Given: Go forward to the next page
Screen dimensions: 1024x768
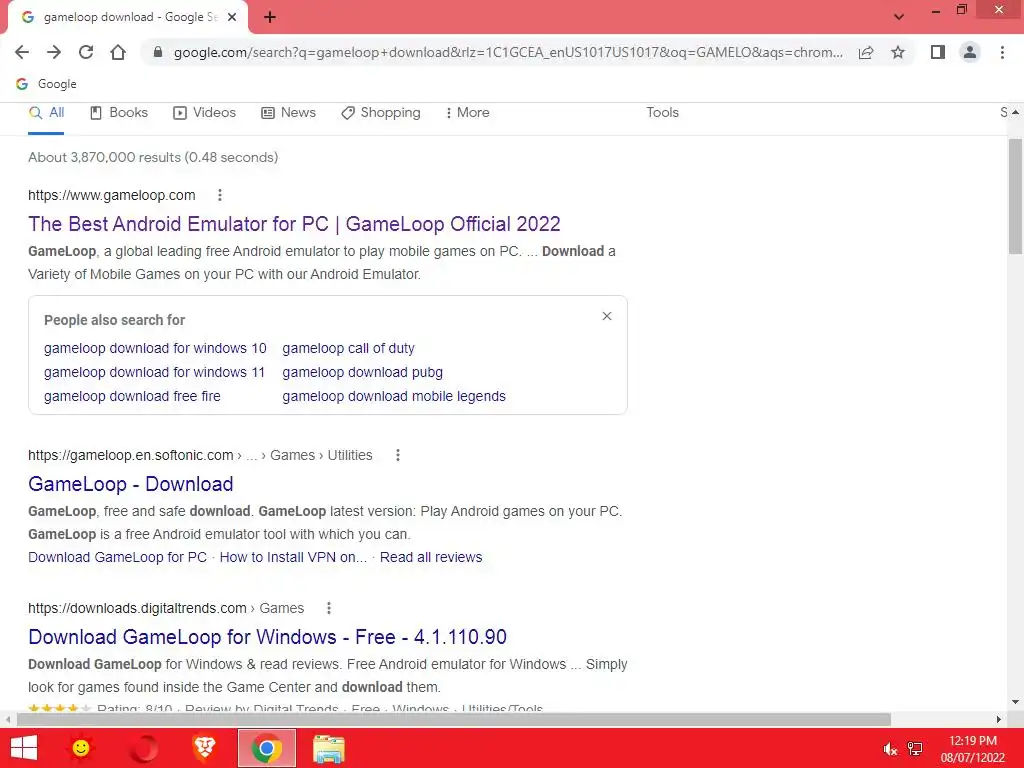Looking at the screenshot, I should [54, 52].
